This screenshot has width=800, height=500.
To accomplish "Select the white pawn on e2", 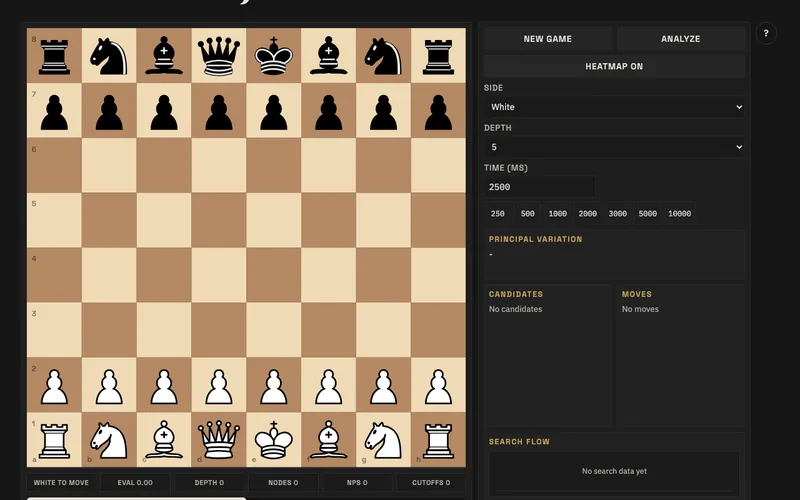I will point(273,385).
